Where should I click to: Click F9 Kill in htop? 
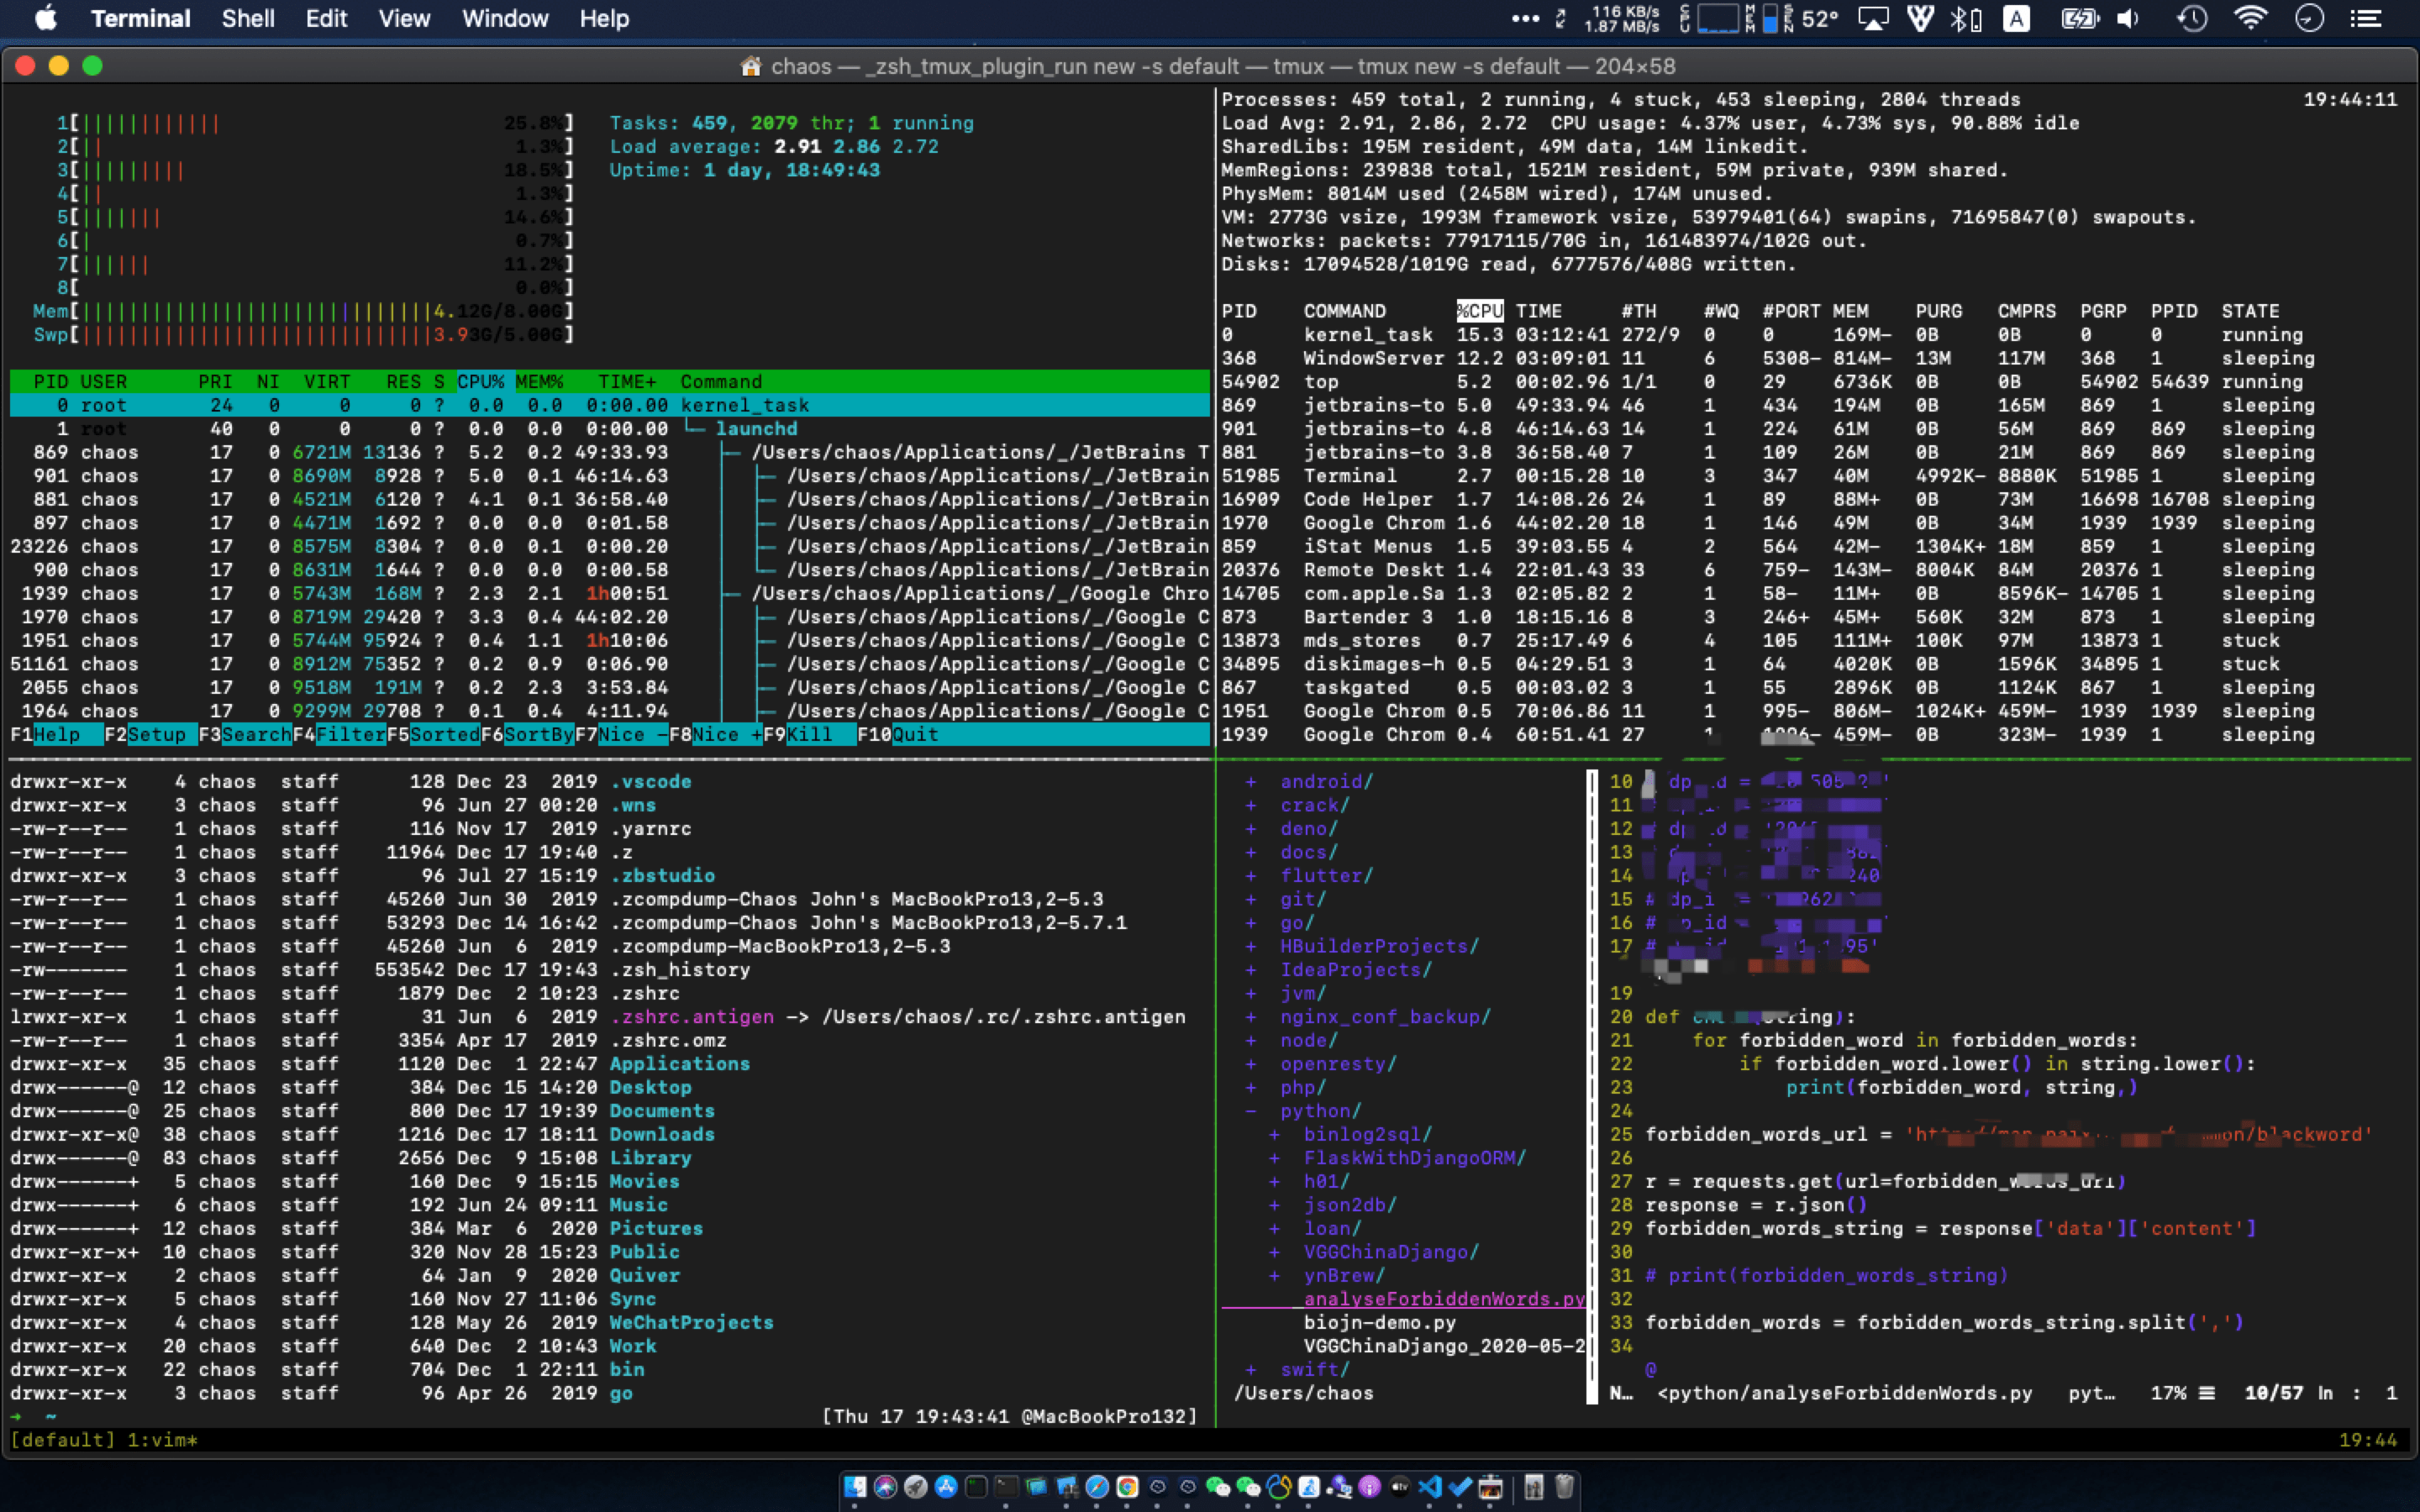point(809,734)
